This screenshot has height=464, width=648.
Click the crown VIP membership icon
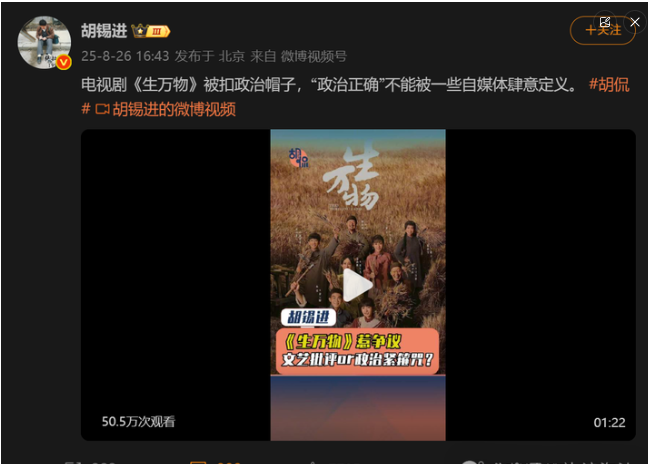tap(140, 31)
